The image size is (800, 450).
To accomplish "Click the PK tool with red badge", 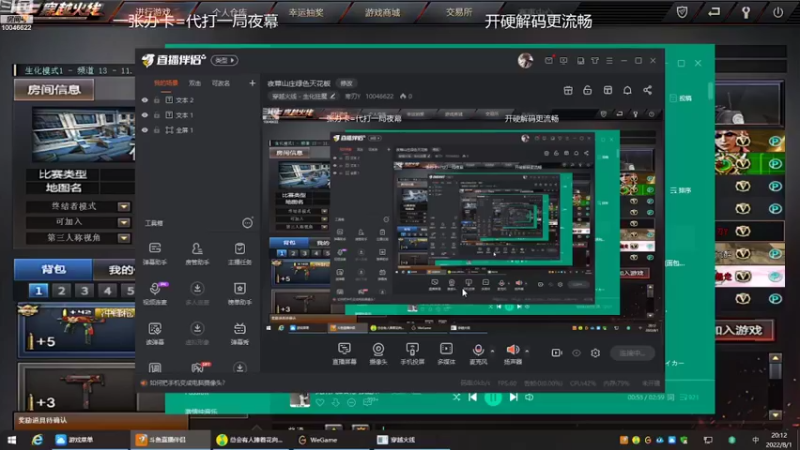I will (197, 367).
